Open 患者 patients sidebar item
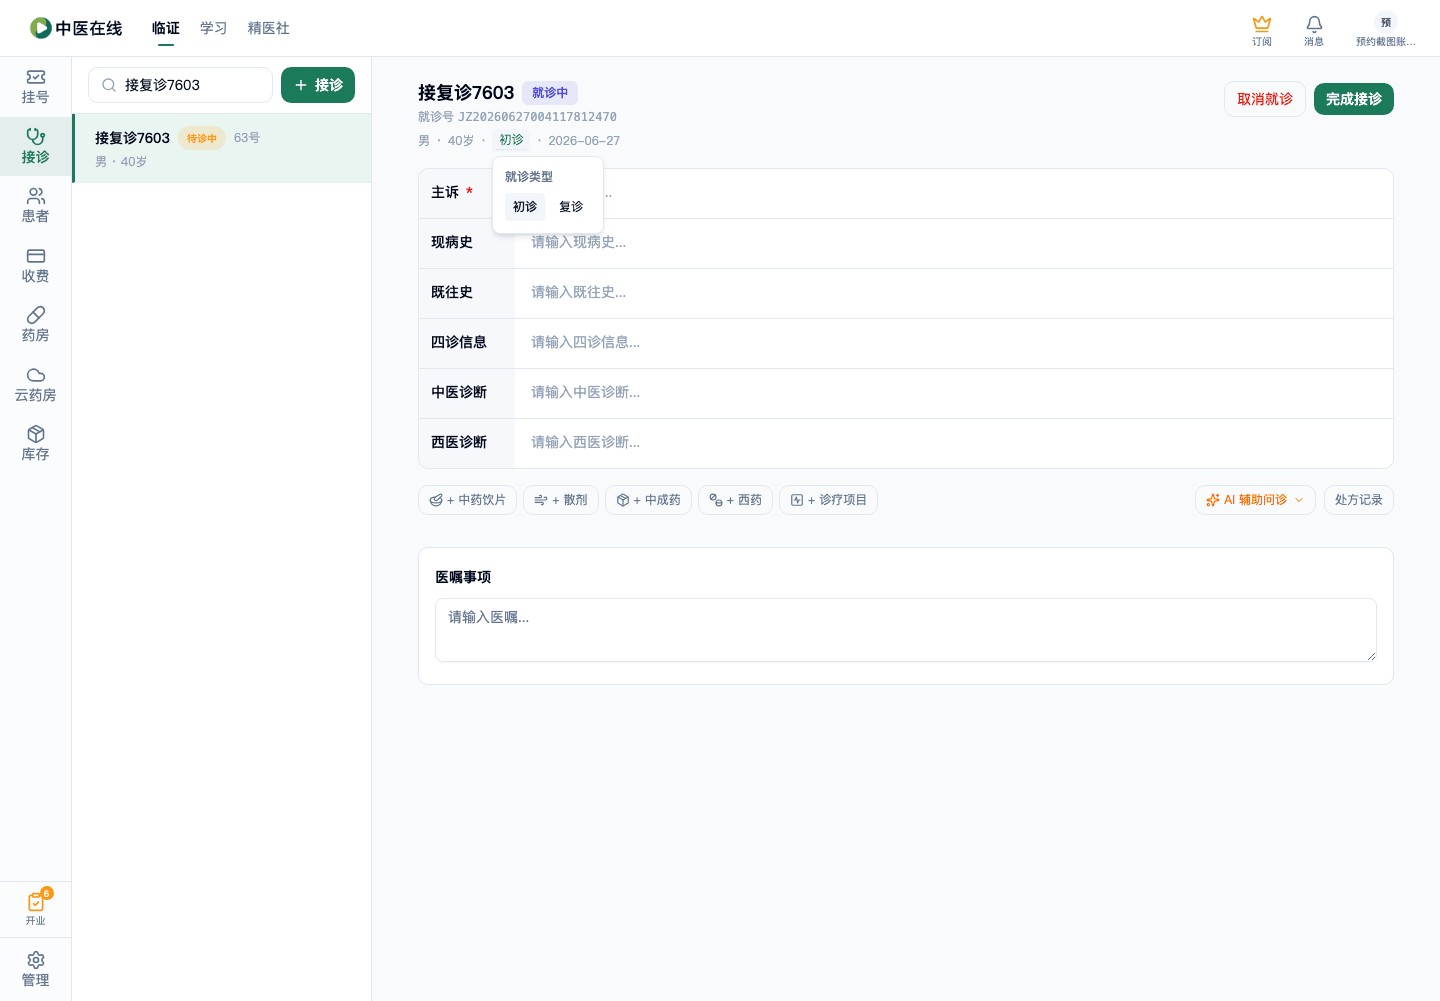 click(35, 206)
